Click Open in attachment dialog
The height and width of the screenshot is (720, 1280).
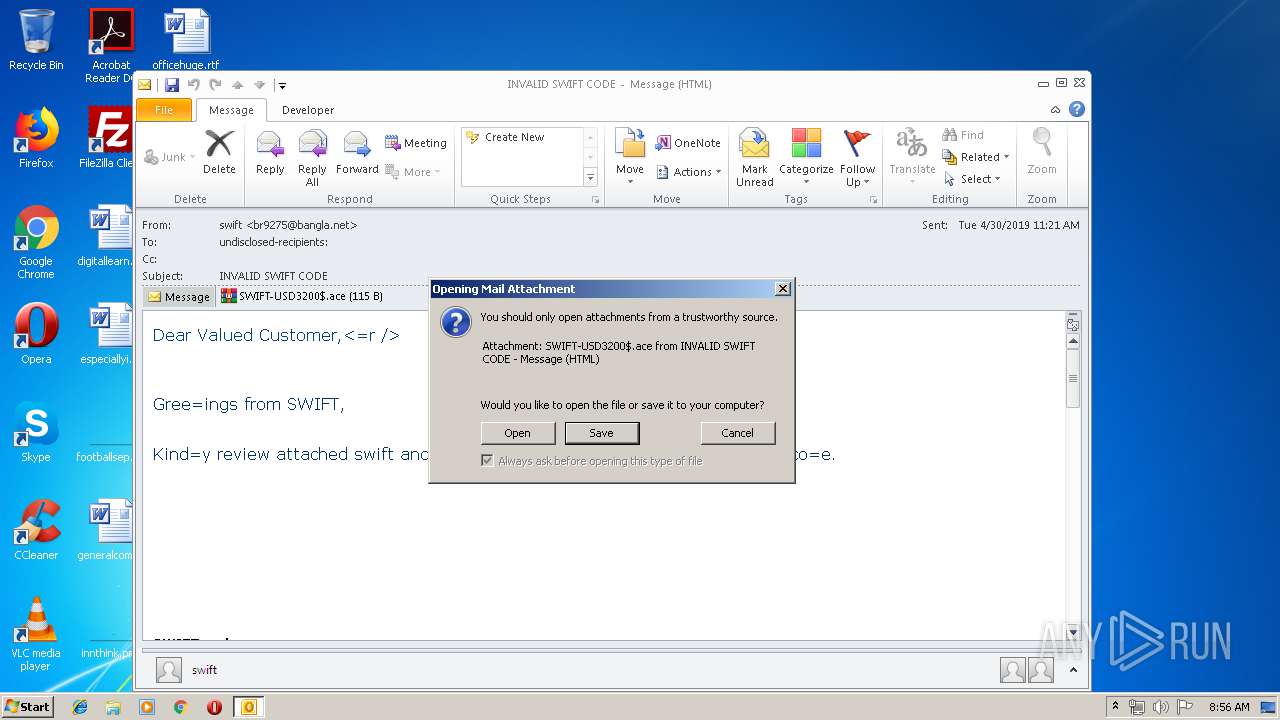pyautogui.click(x=517, y=433)
